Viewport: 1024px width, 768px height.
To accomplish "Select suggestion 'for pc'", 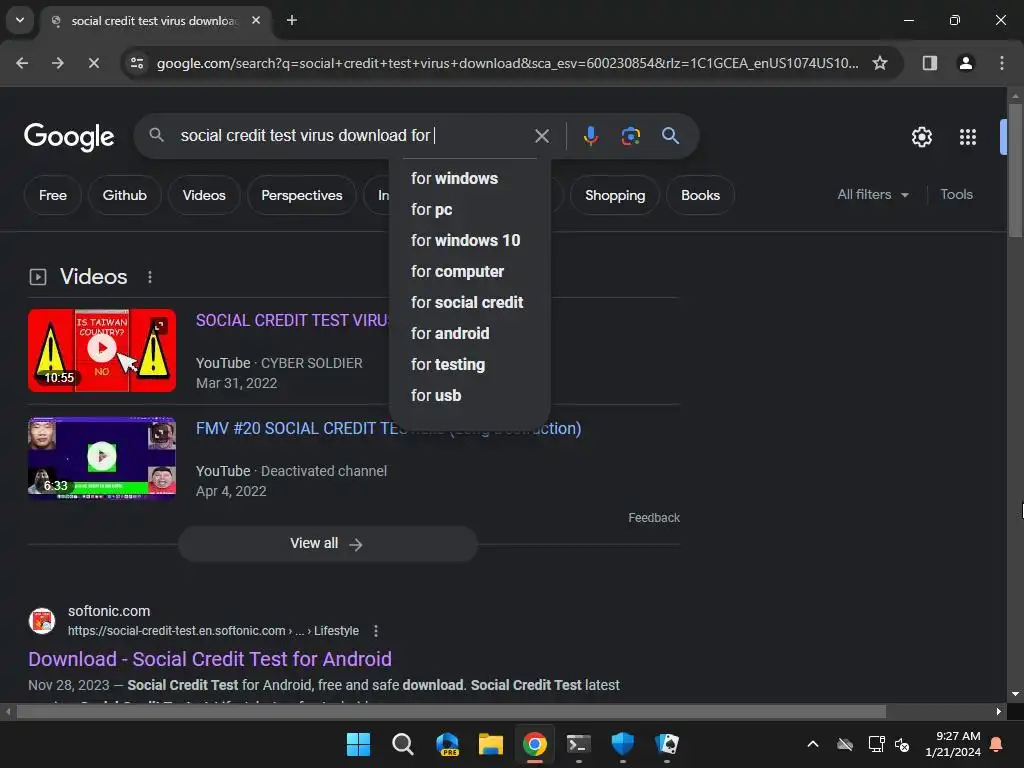I will (470, 210).
